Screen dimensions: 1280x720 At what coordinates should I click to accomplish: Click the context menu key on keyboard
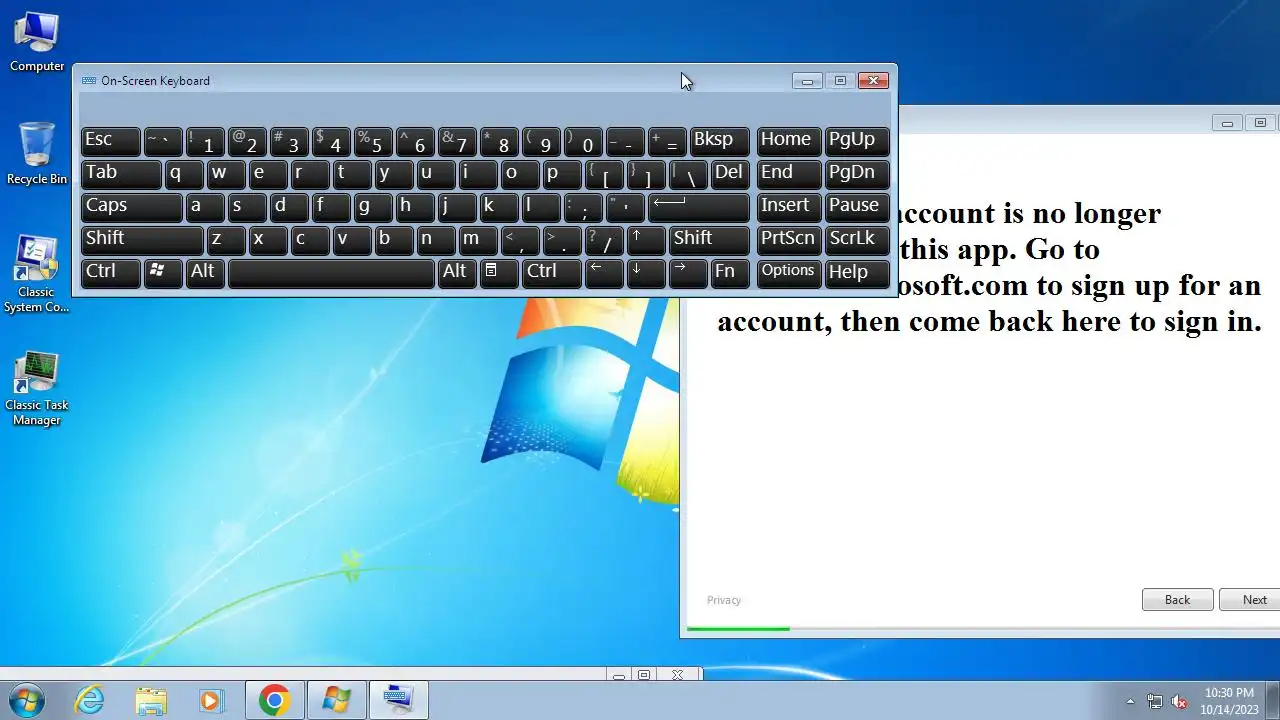coord(499,273)
